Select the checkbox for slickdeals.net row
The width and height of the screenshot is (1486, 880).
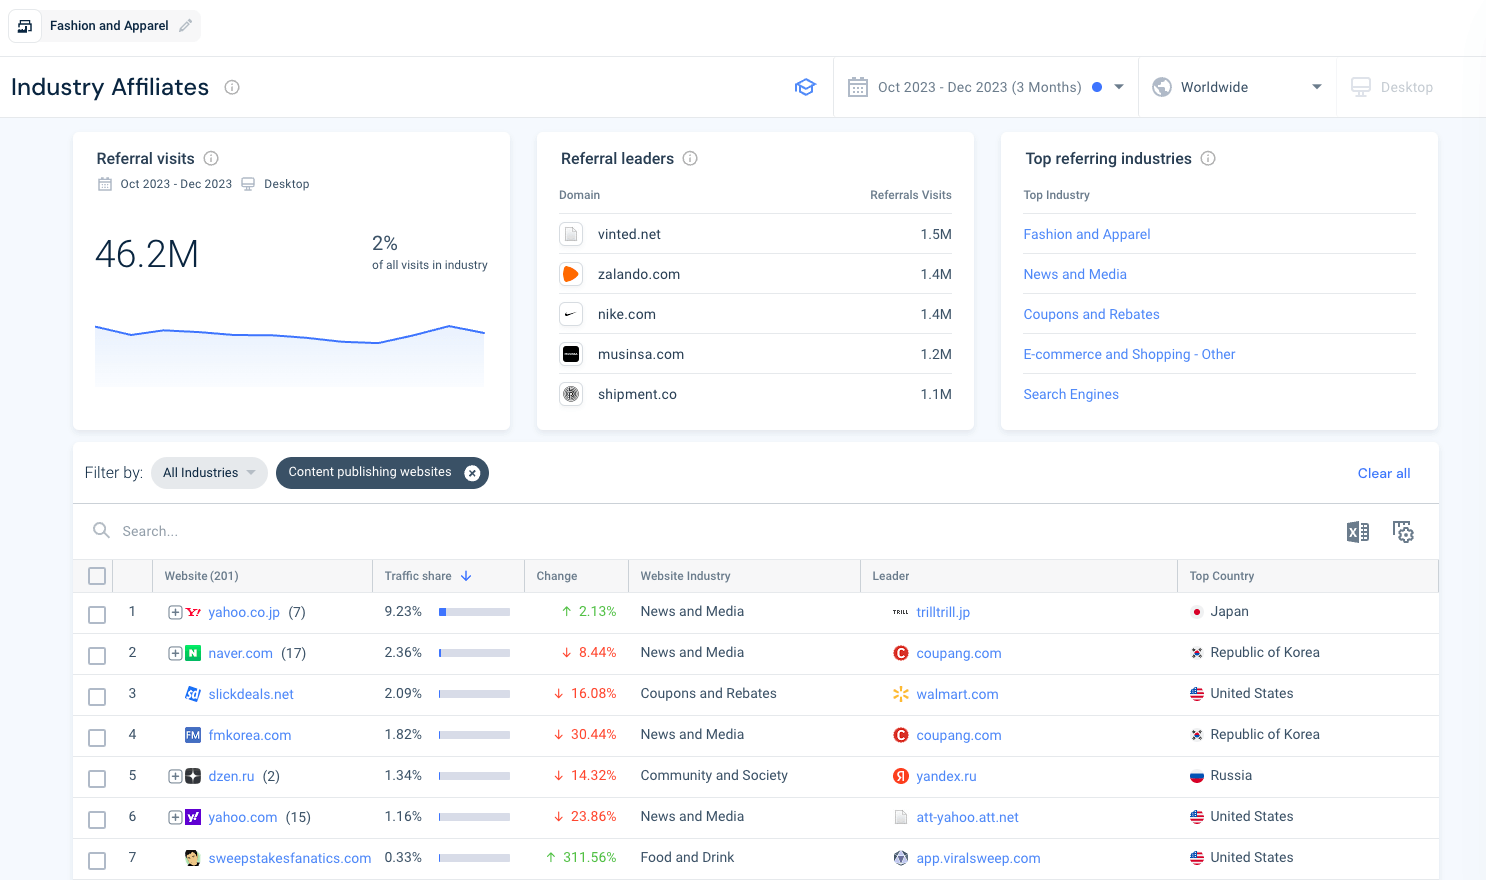97,696
